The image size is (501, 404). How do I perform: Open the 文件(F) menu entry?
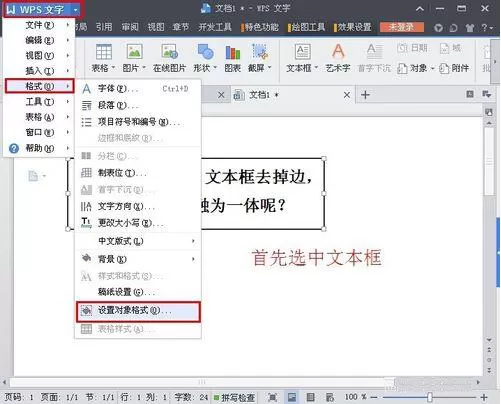click(39, 25)
